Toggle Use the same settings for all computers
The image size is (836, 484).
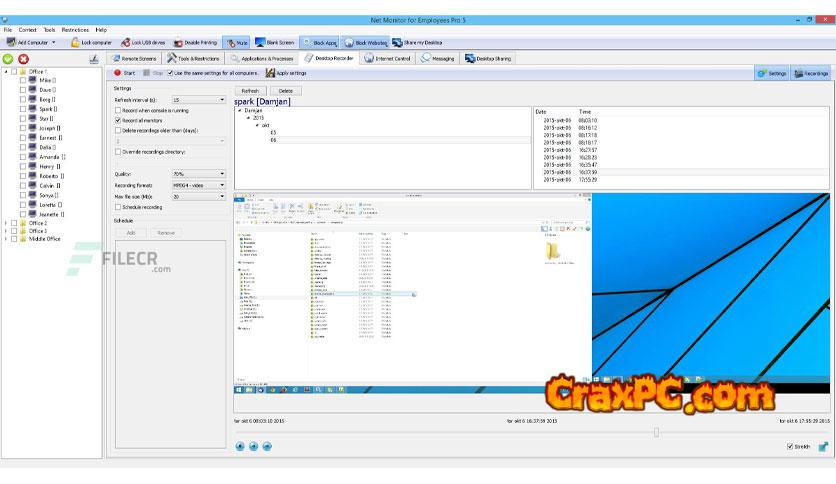(170, 72)
